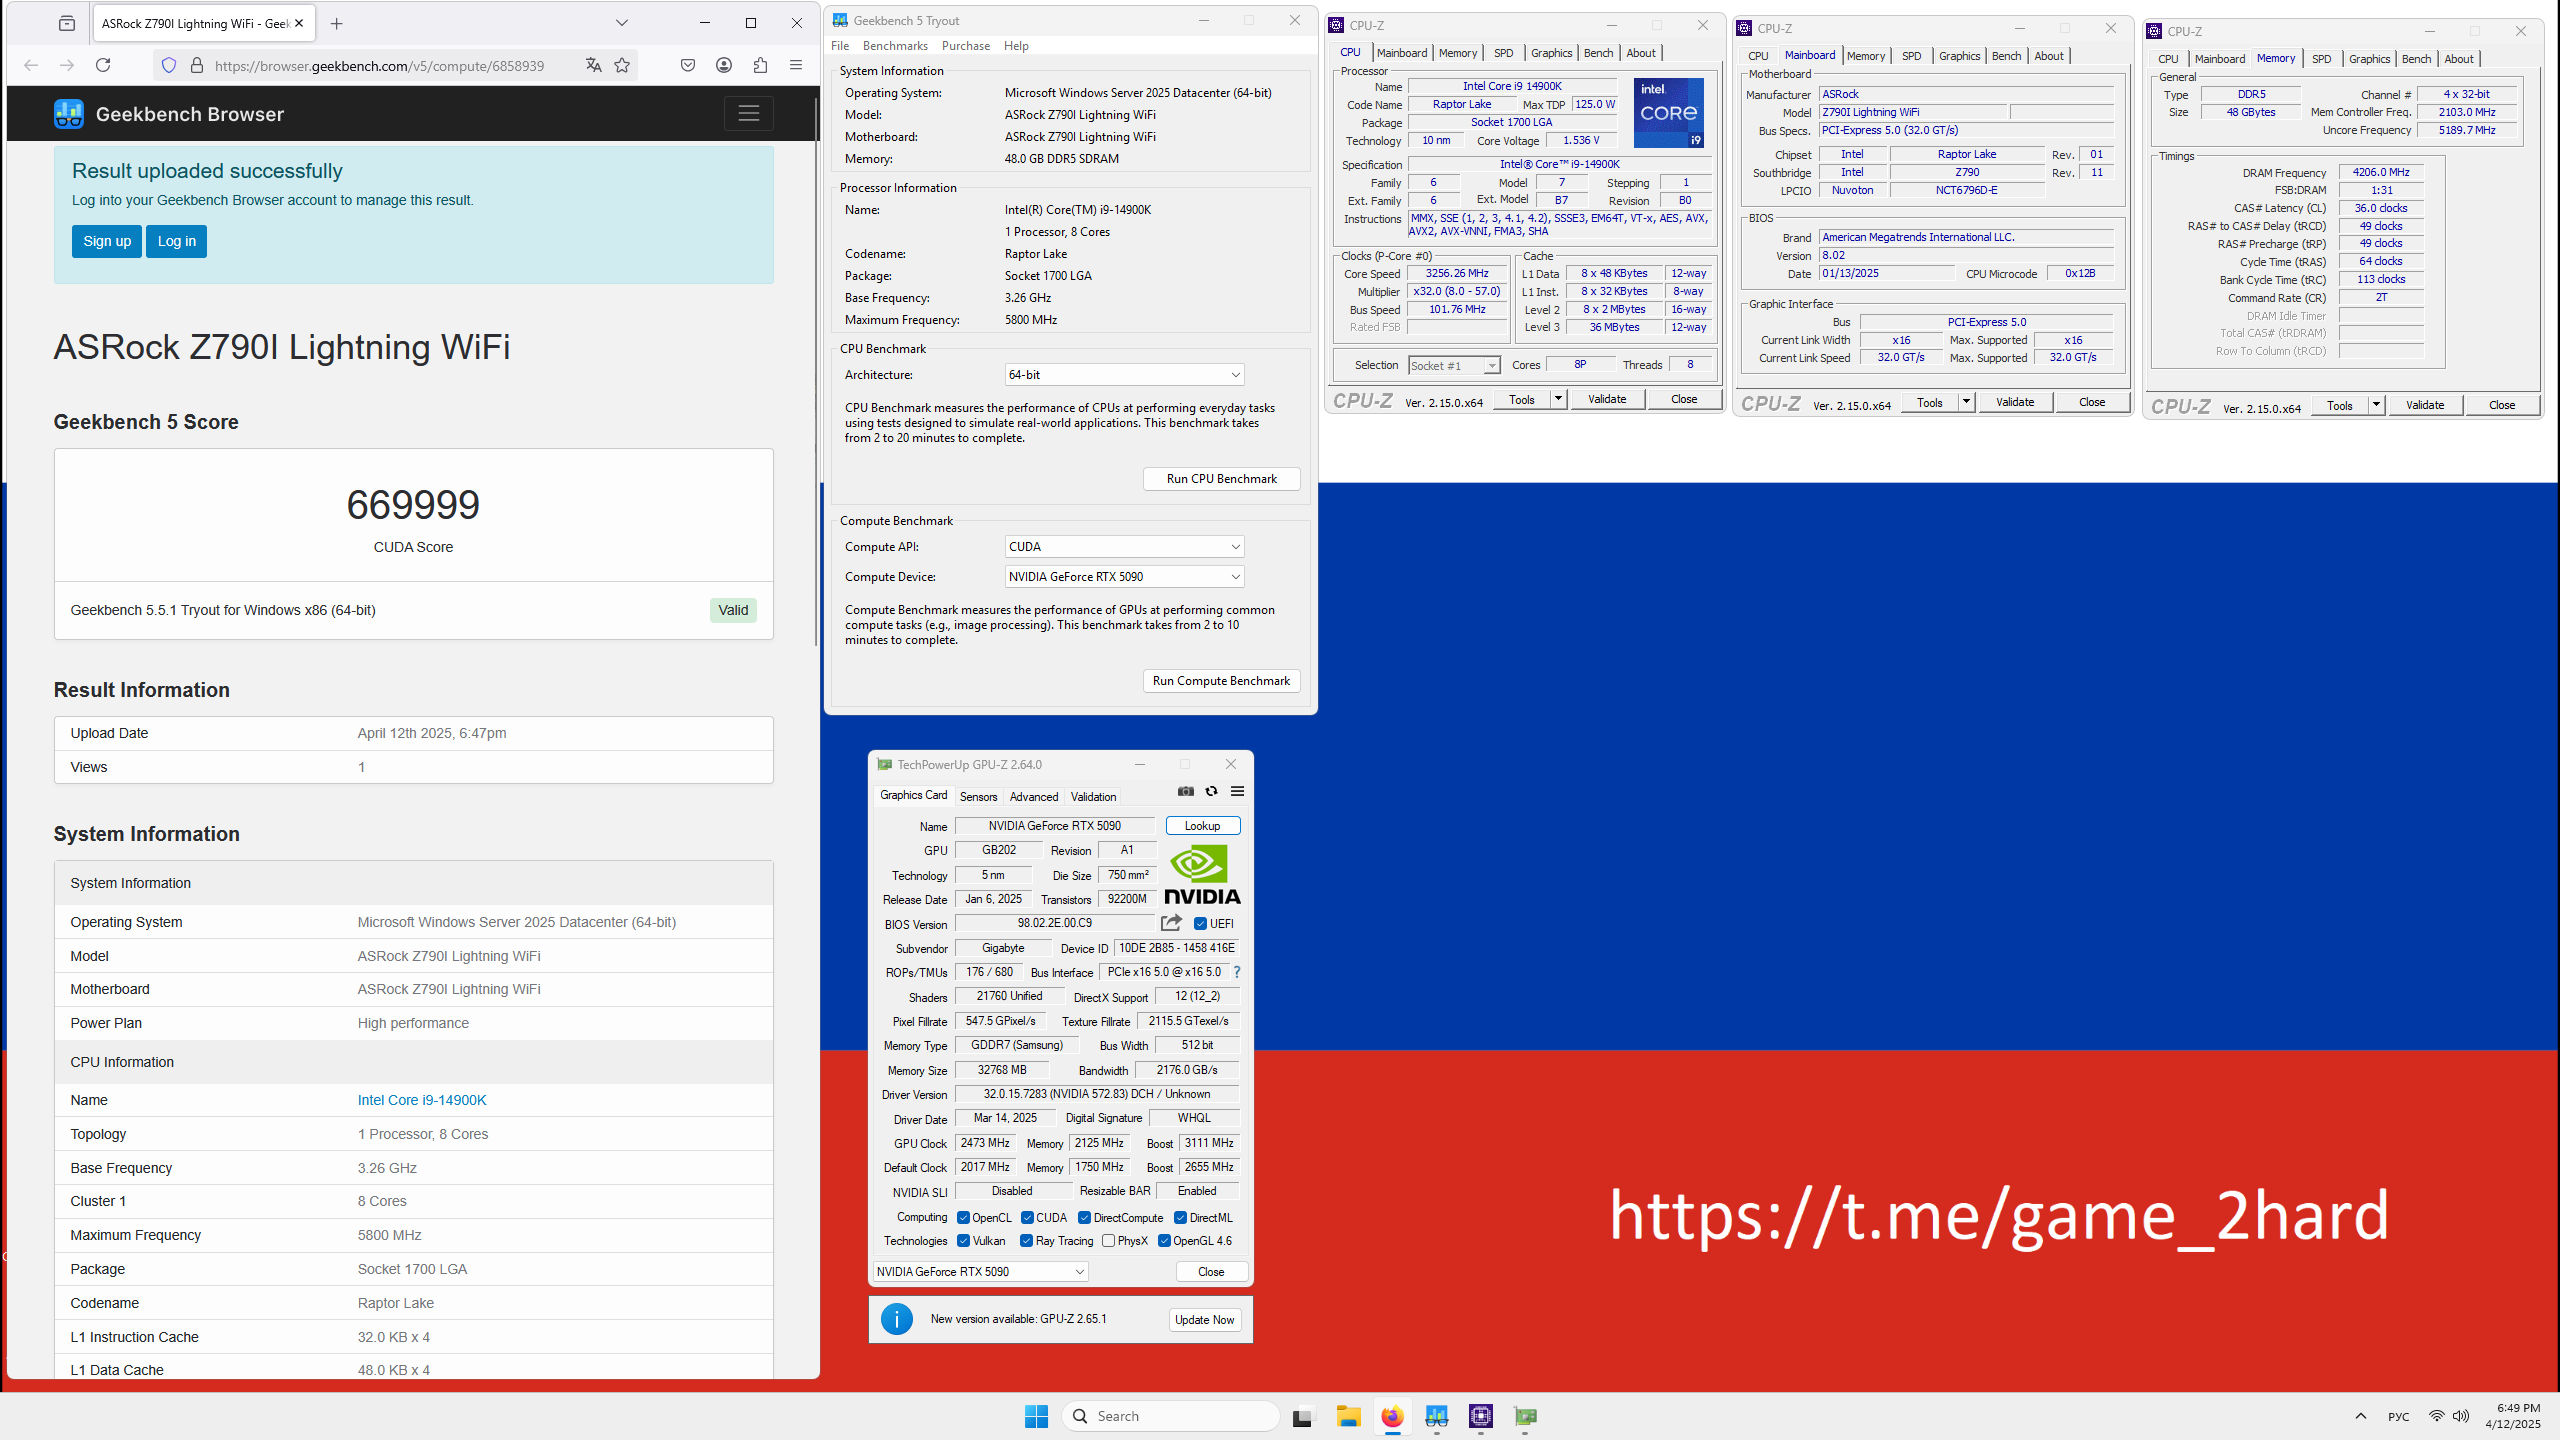Switch to Advanced tab in GPU-Z

[x=1034, y=797]
